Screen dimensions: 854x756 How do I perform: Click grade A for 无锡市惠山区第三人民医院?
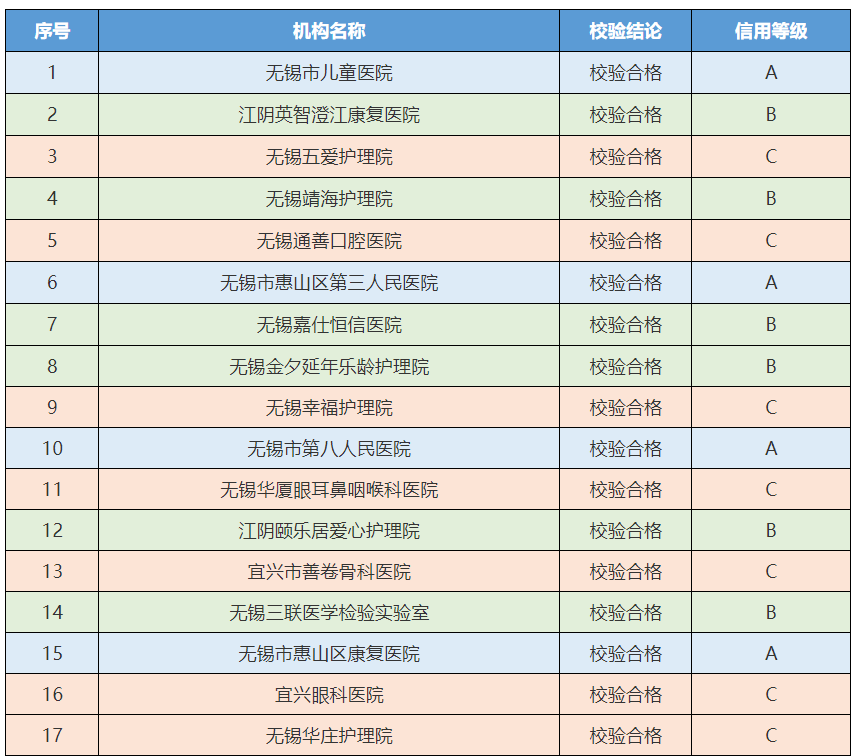[771, 282]
